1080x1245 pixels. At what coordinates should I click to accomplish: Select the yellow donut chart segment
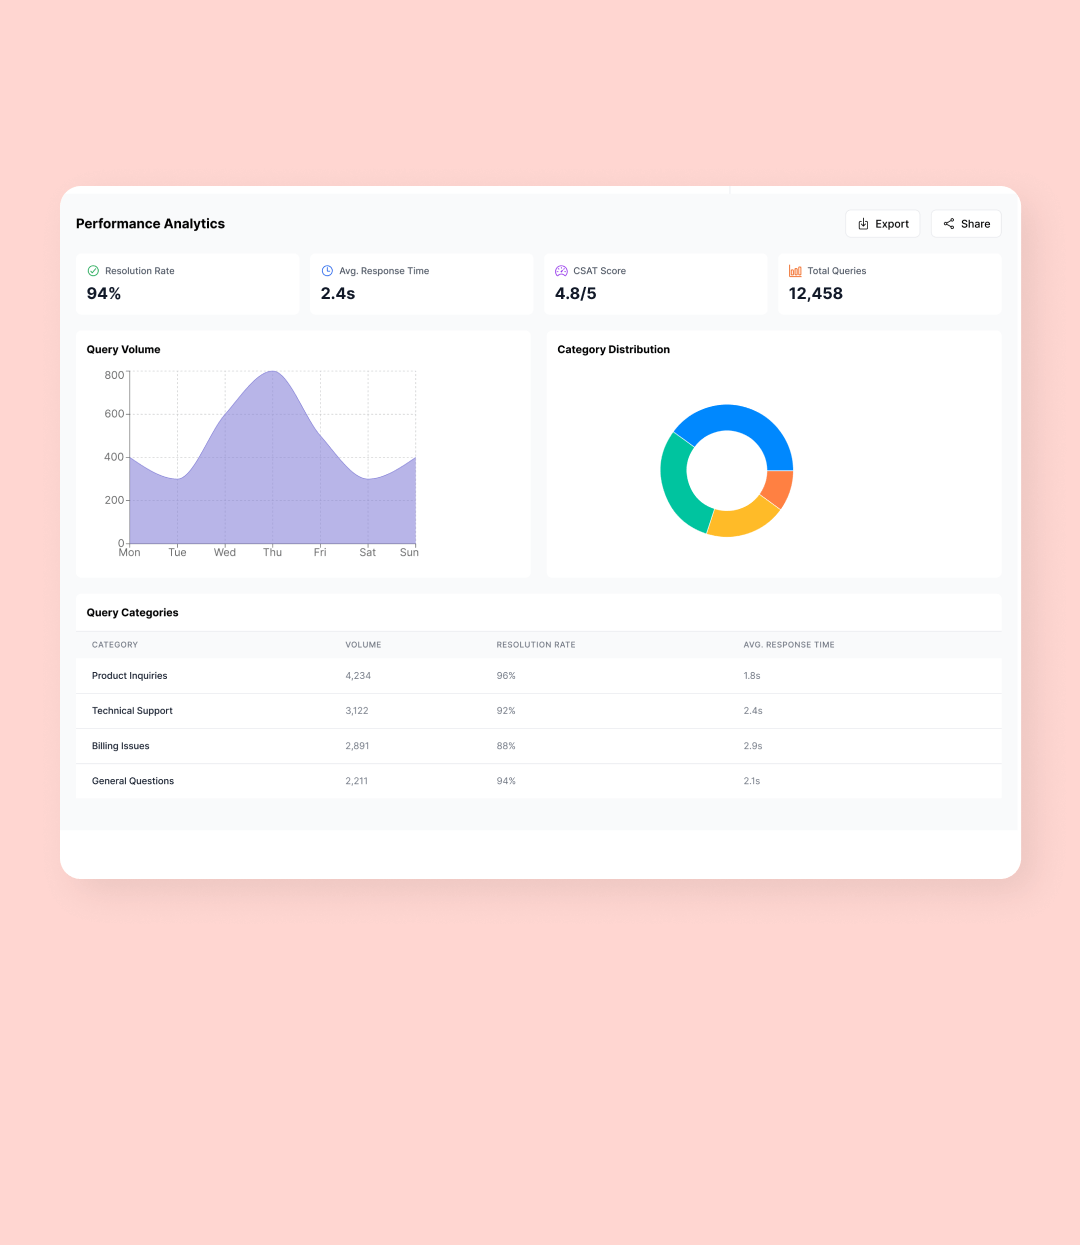click(x=740, y=518)
